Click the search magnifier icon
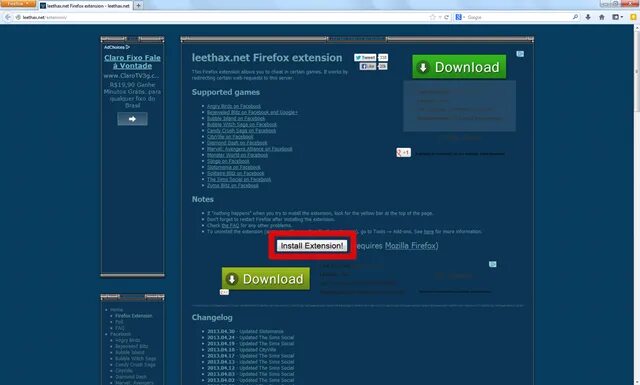640x385 pixels. click(x=575, y=17)
